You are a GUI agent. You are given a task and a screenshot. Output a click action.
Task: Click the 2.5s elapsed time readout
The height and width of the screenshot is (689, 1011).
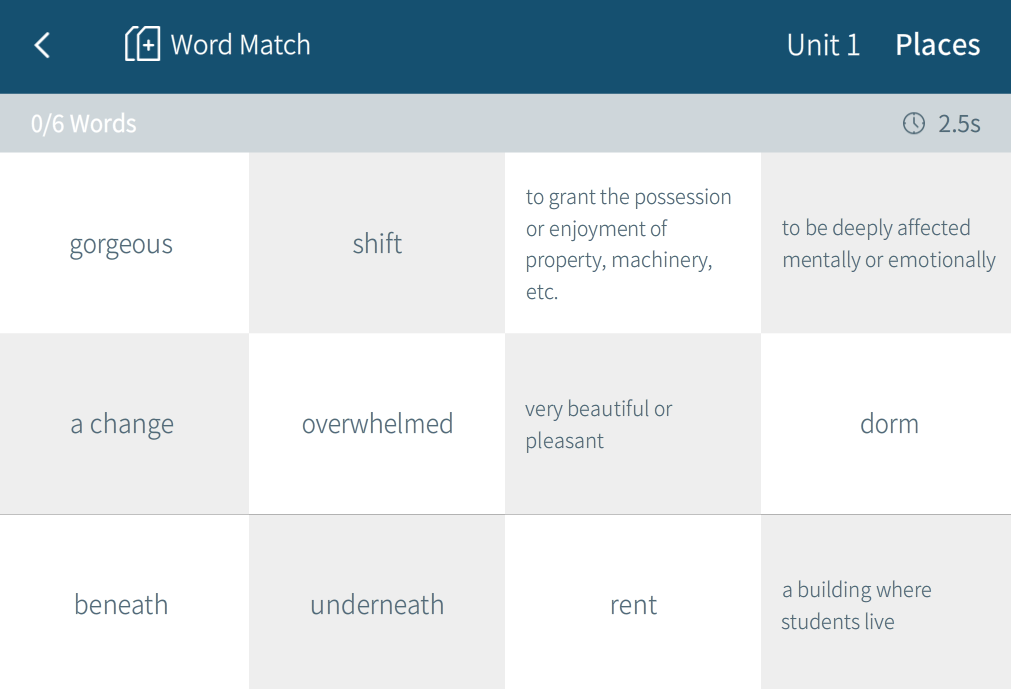[x=958, y=124]
